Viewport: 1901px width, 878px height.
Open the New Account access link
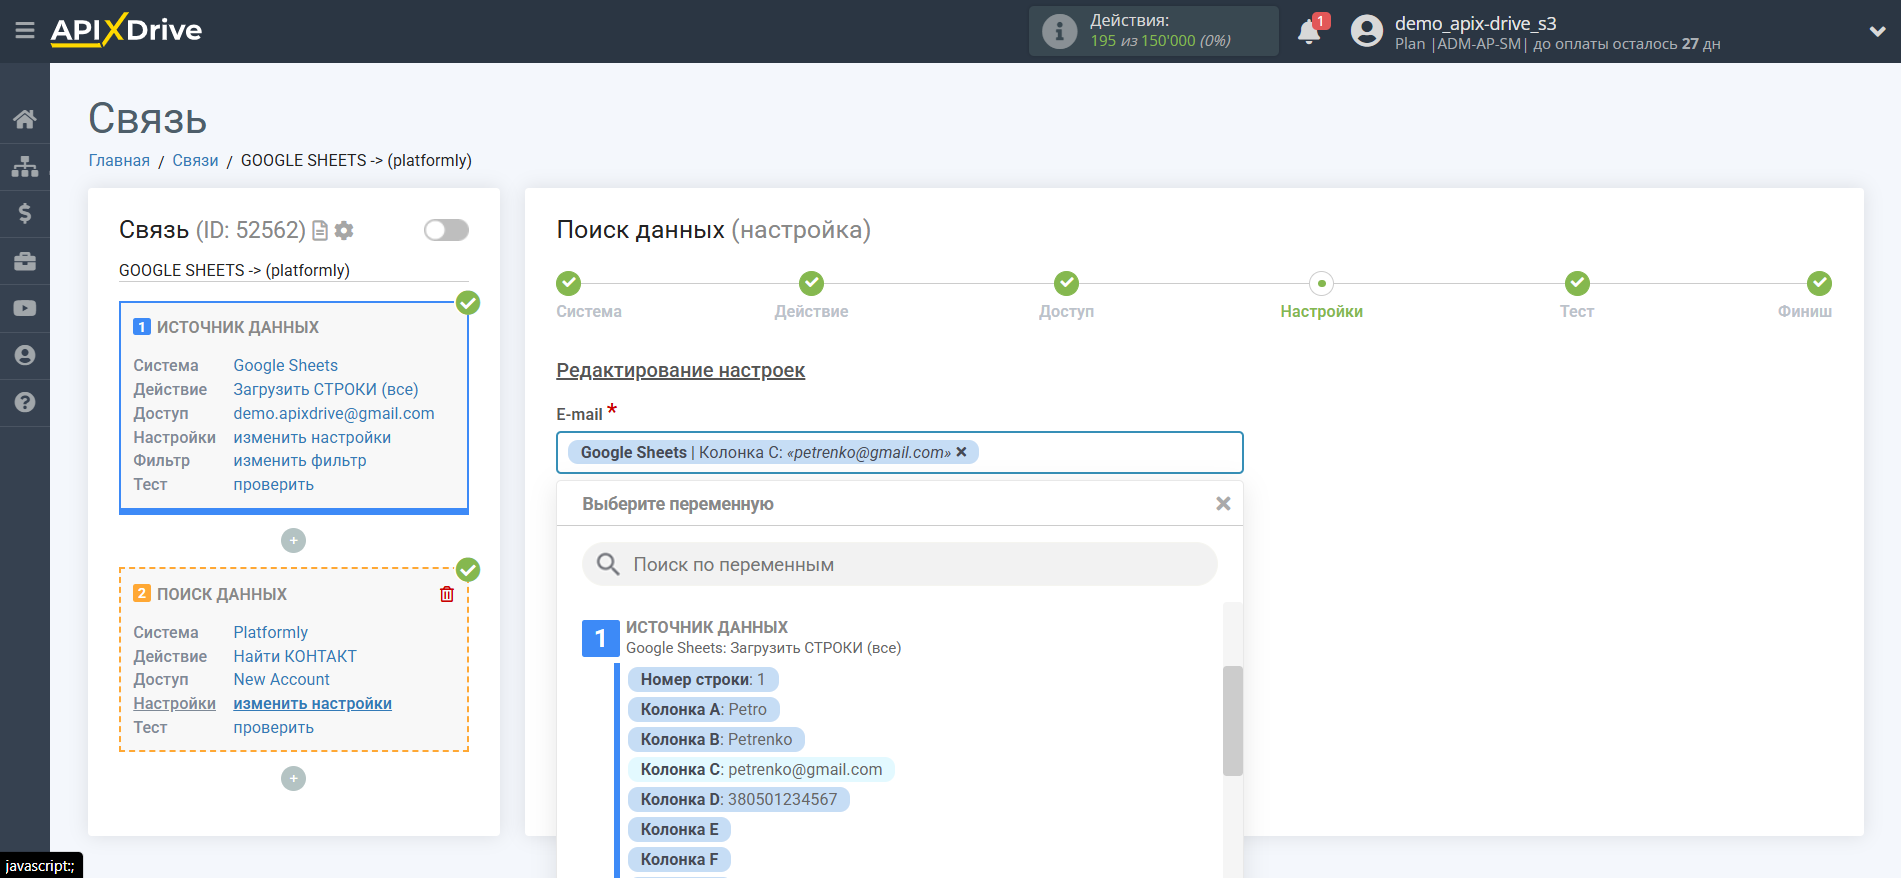click(x=281, y=679)
